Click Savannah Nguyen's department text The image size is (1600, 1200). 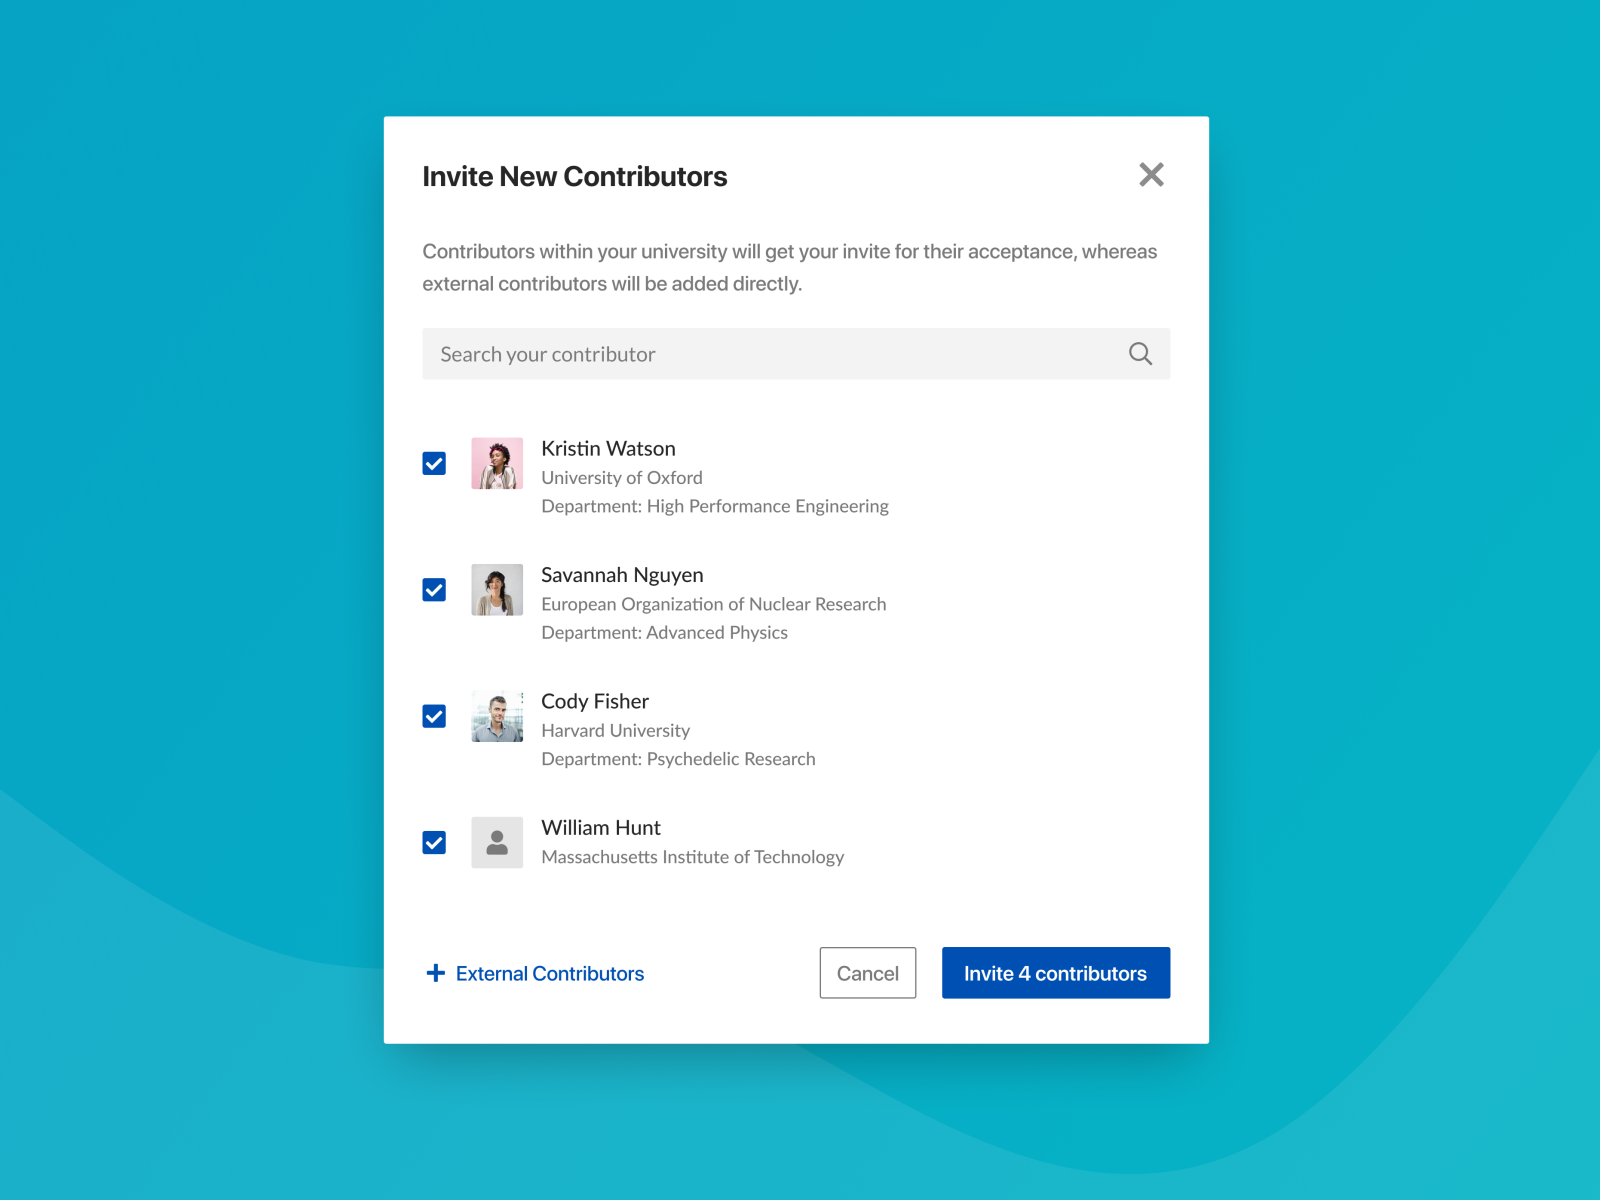(x=663, y=632)
